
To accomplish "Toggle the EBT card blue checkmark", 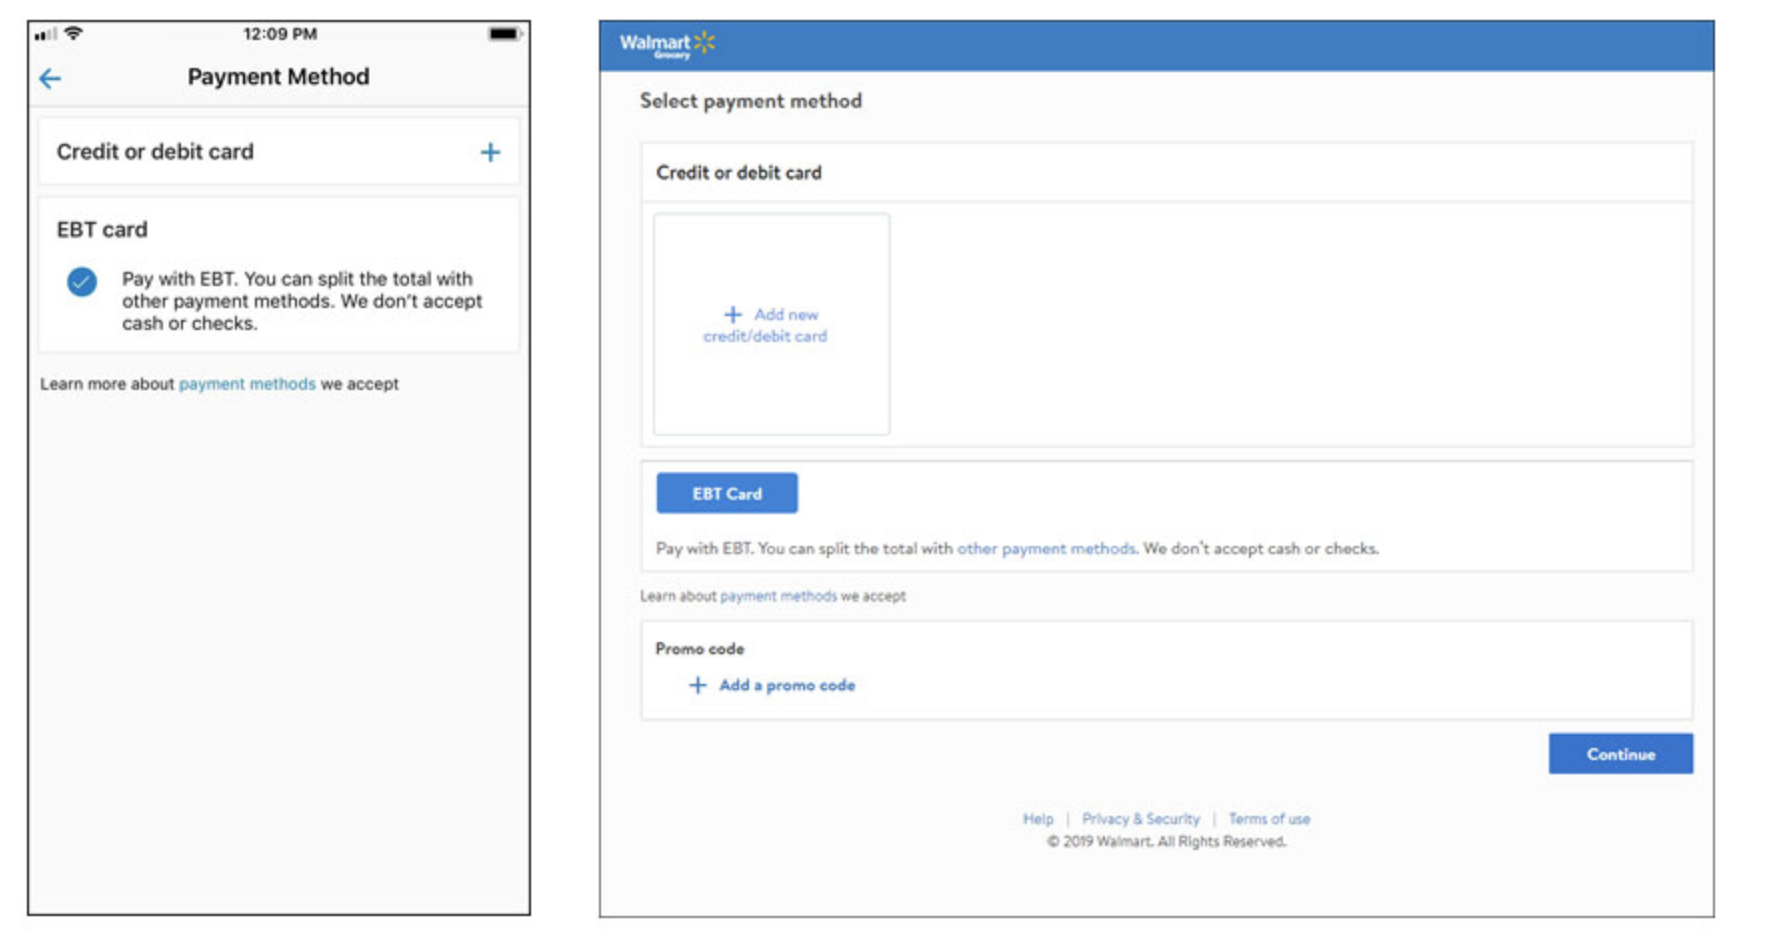I will (82, 282).
